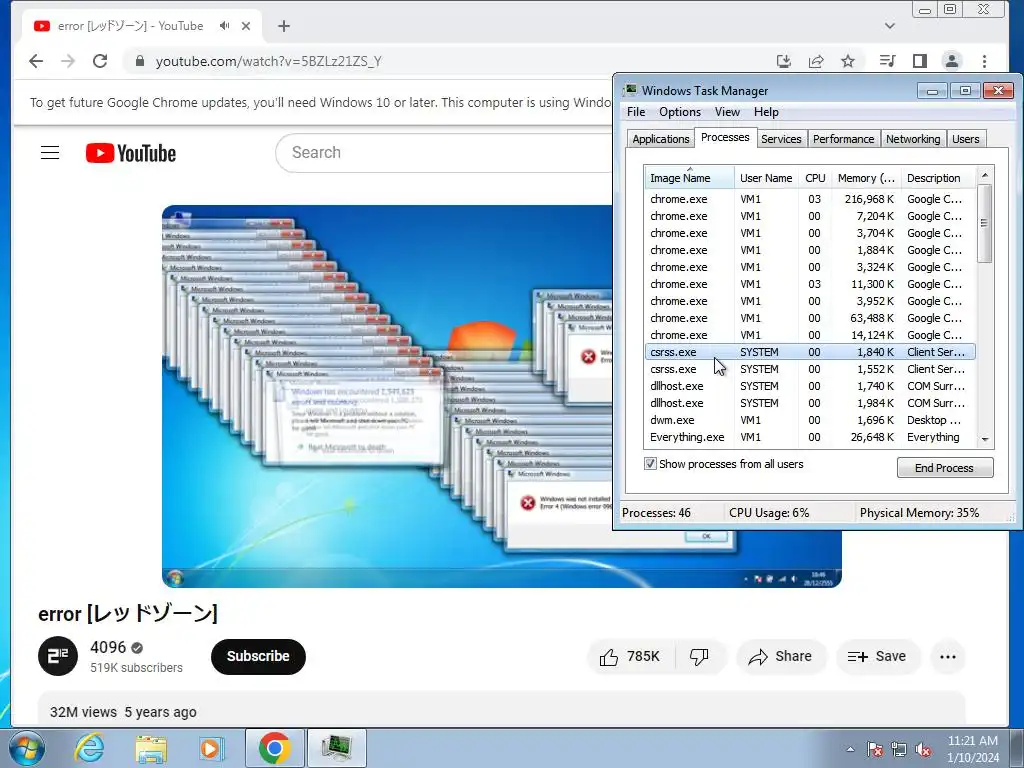Sort by CPU column header
Image resolution: width=1024 pixels, height=768 pixels.
coord(815,178)
